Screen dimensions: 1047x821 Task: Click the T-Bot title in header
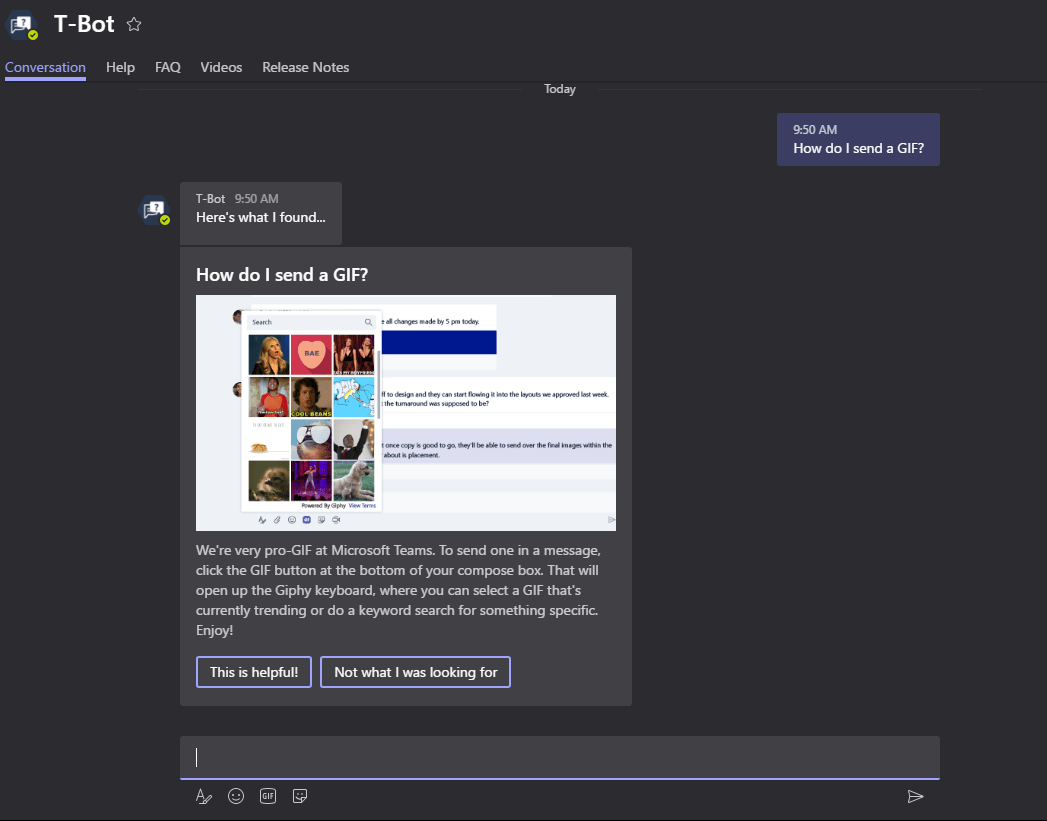pyautogui.click(x=84, y=24)
